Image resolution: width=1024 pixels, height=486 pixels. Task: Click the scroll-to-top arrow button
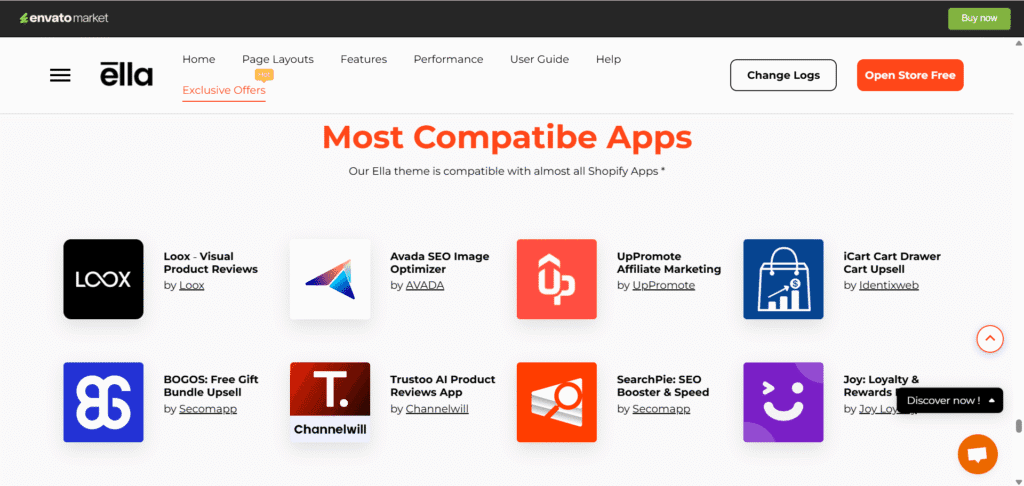(990, 339)
